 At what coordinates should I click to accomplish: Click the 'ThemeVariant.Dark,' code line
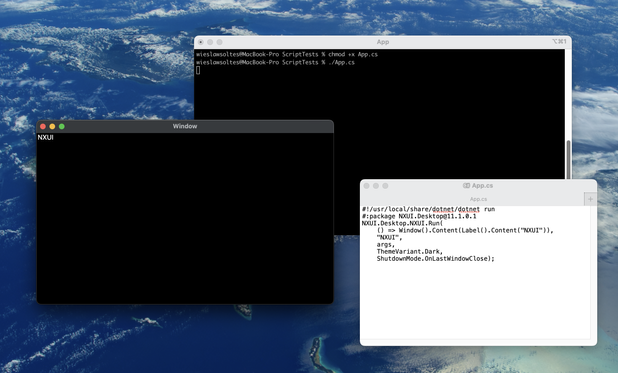tap(410, 252)
